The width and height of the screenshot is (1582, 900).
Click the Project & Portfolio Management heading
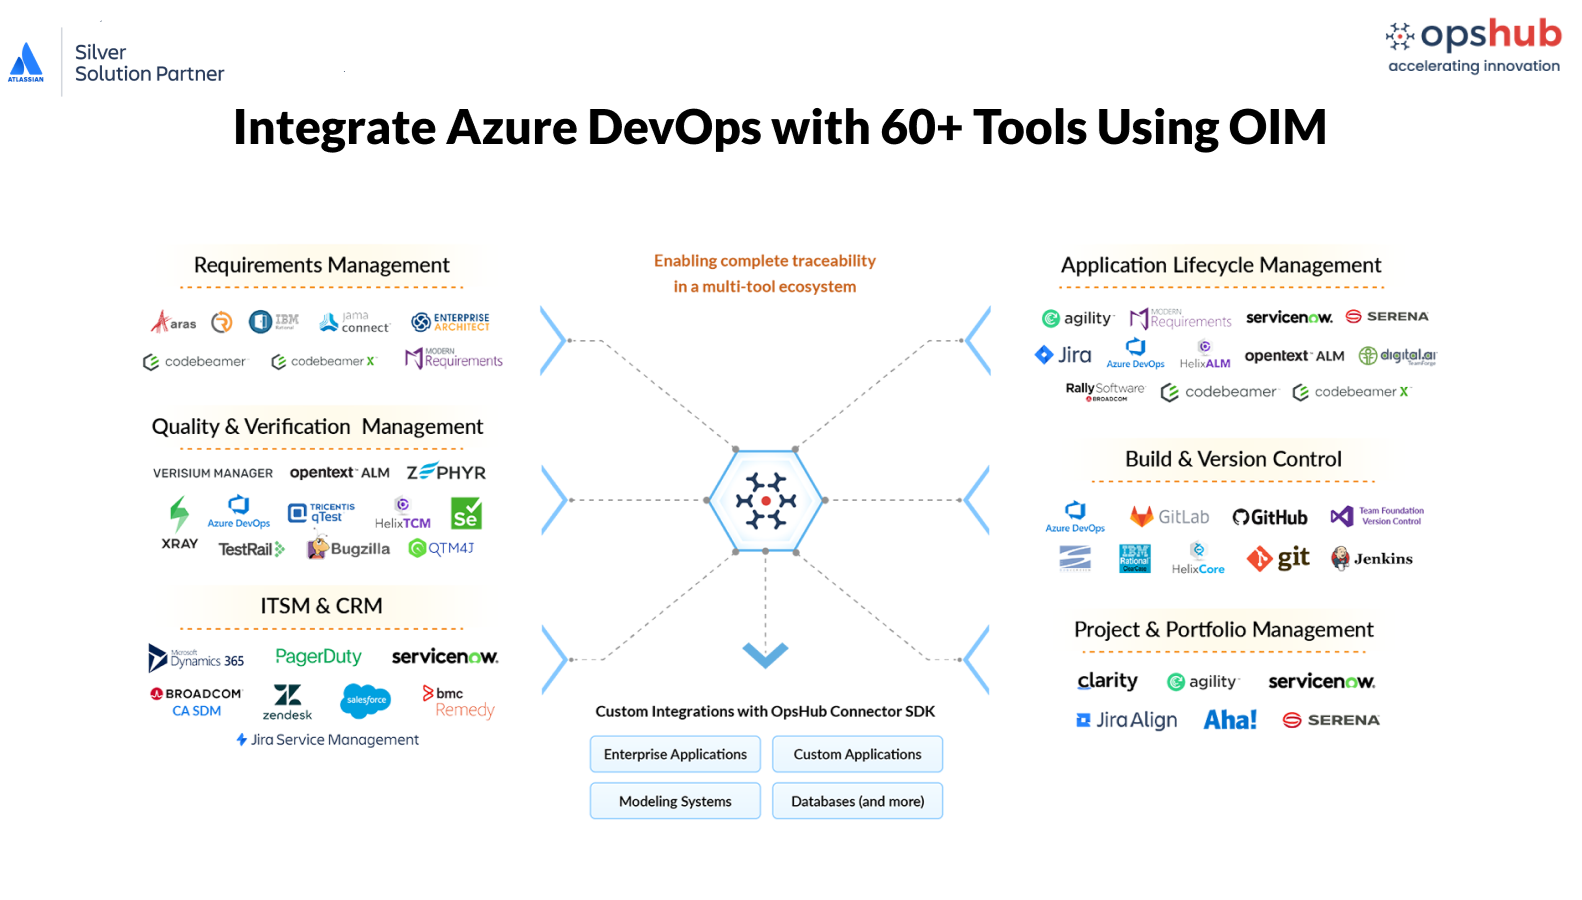click(1224, 630)
